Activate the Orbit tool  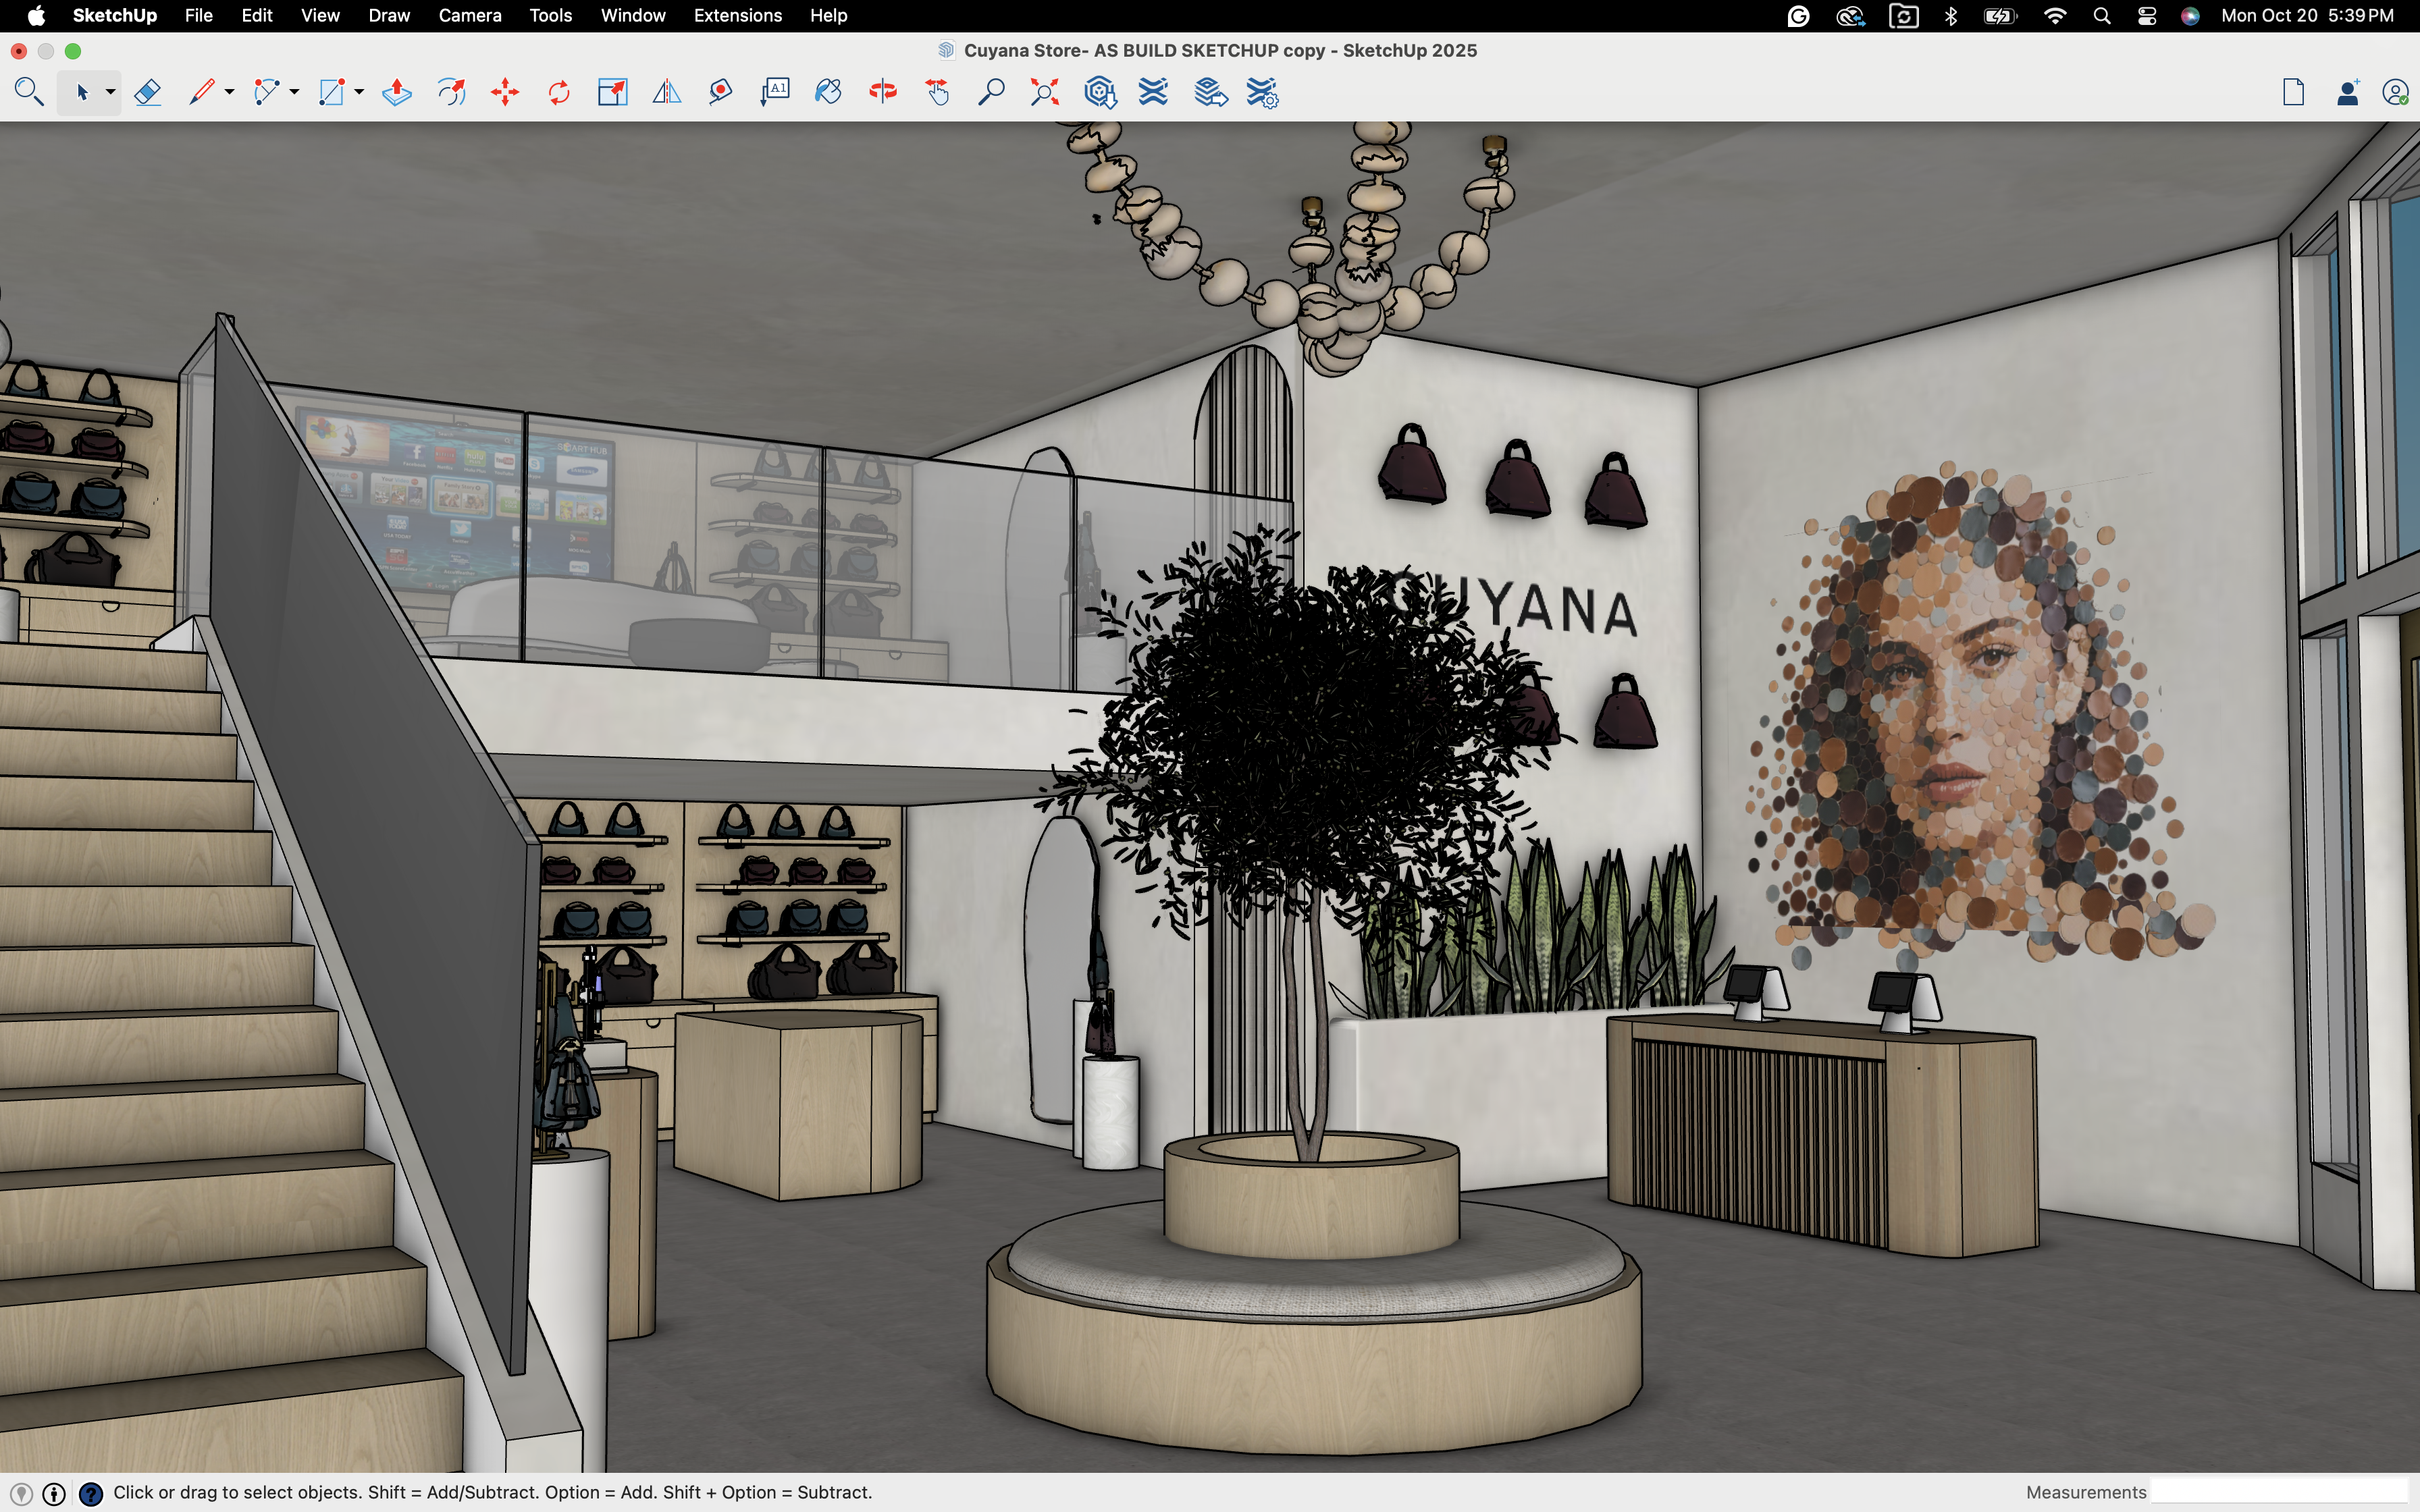click(x=882, y=93)
